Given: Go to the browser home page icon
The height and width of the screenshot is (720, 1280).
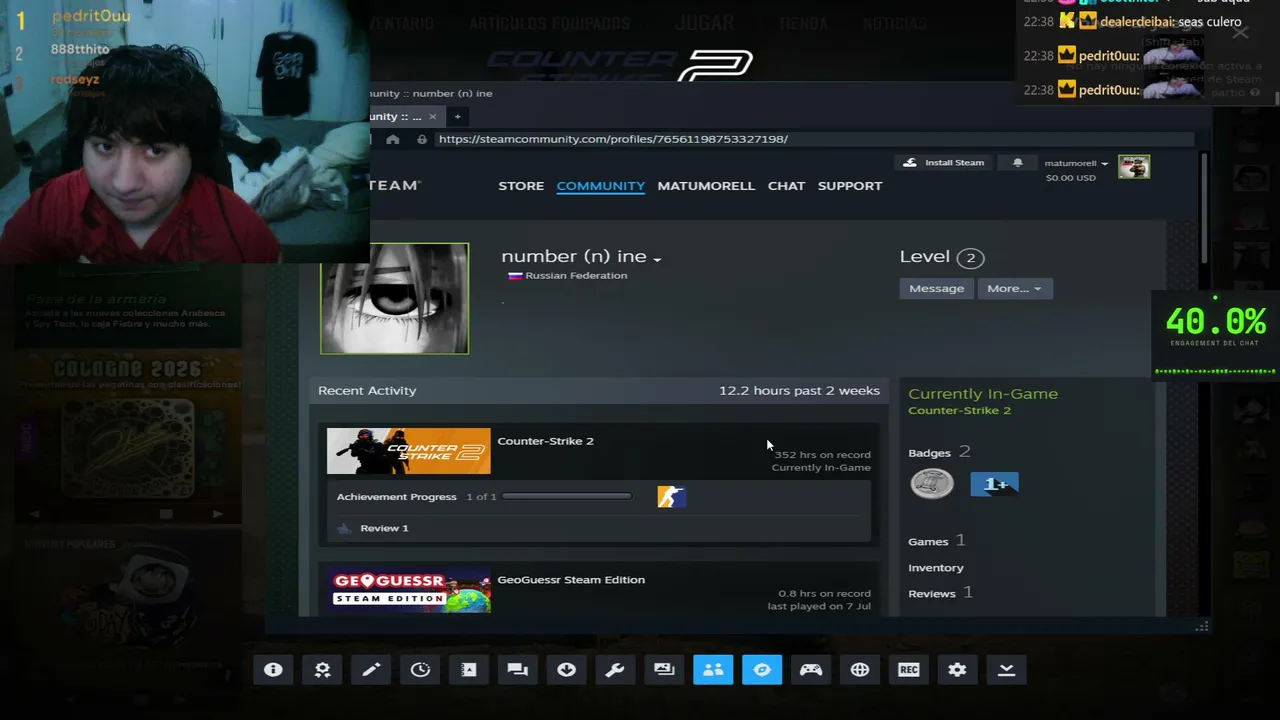Looking at the screenshot, I should pos(392,139).
